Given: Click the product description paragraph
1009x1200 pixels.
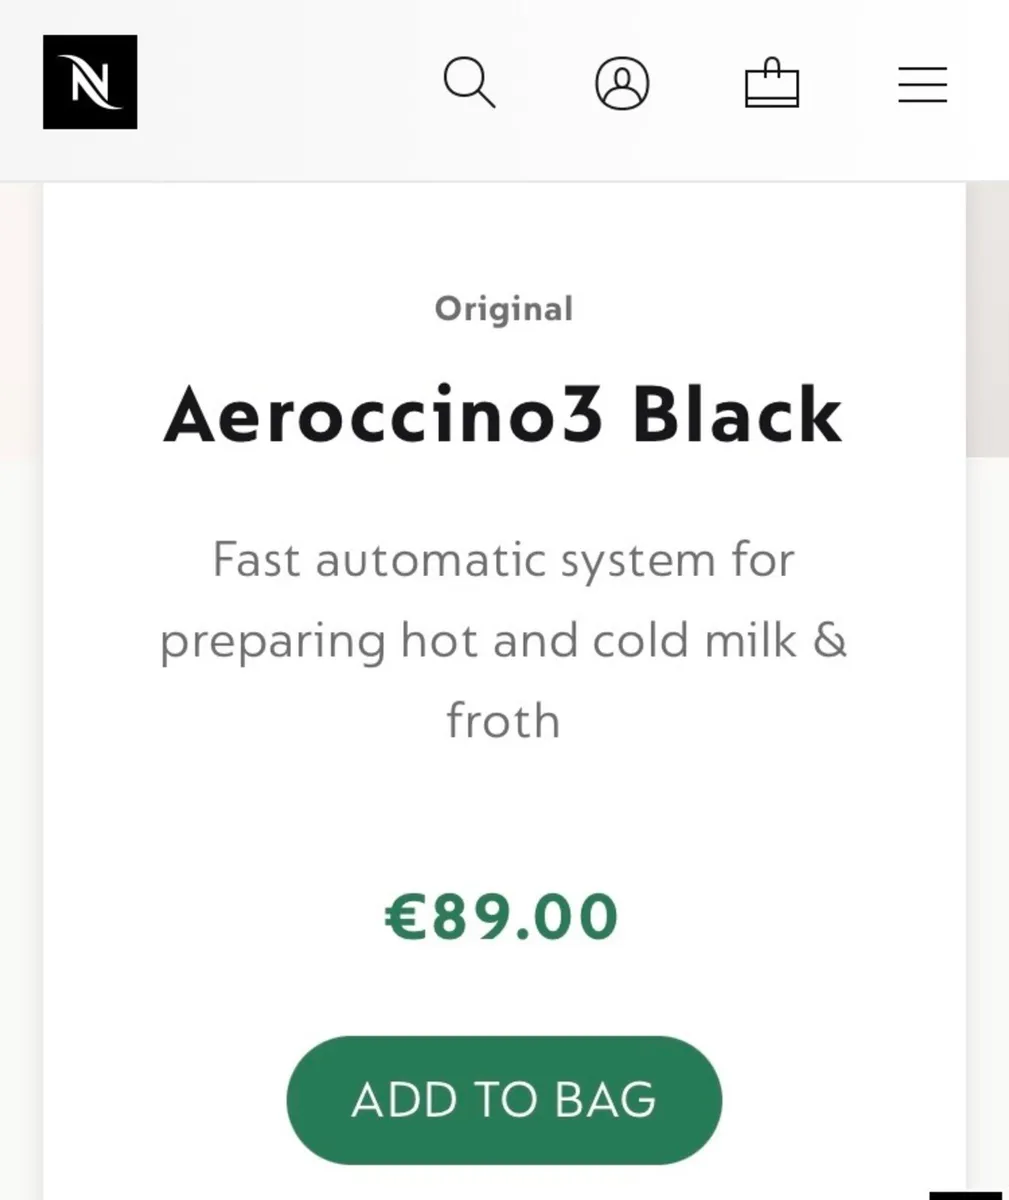Looking at the screenshot, I should [x=503, y=640].
